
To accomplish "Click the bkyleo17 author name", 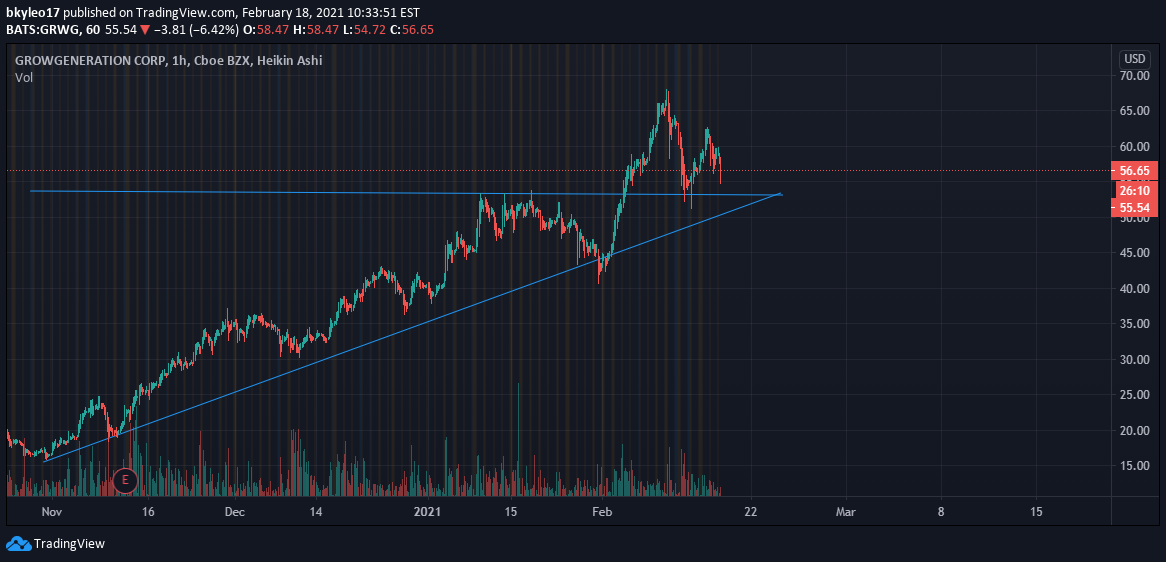I will [x=31, y=13].
